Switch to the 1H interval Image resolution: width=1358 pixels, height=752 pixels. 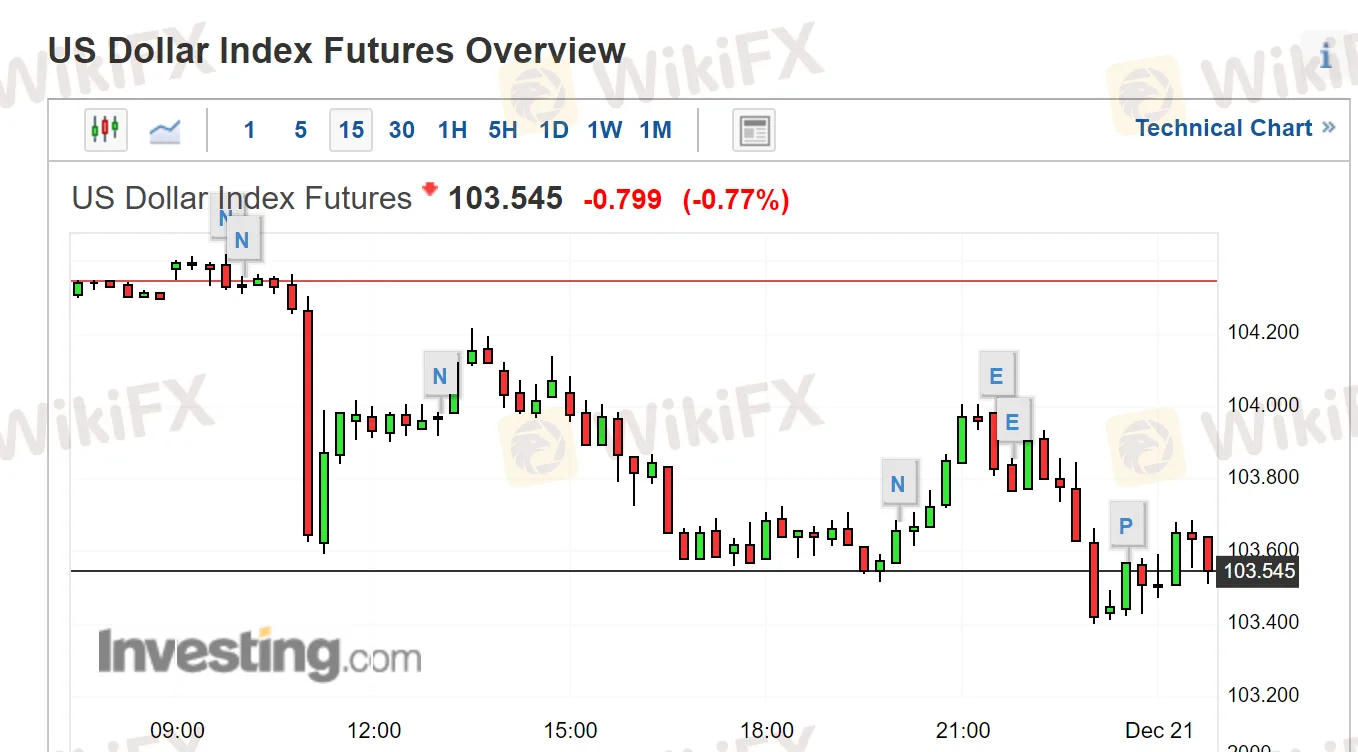point(452,130)
